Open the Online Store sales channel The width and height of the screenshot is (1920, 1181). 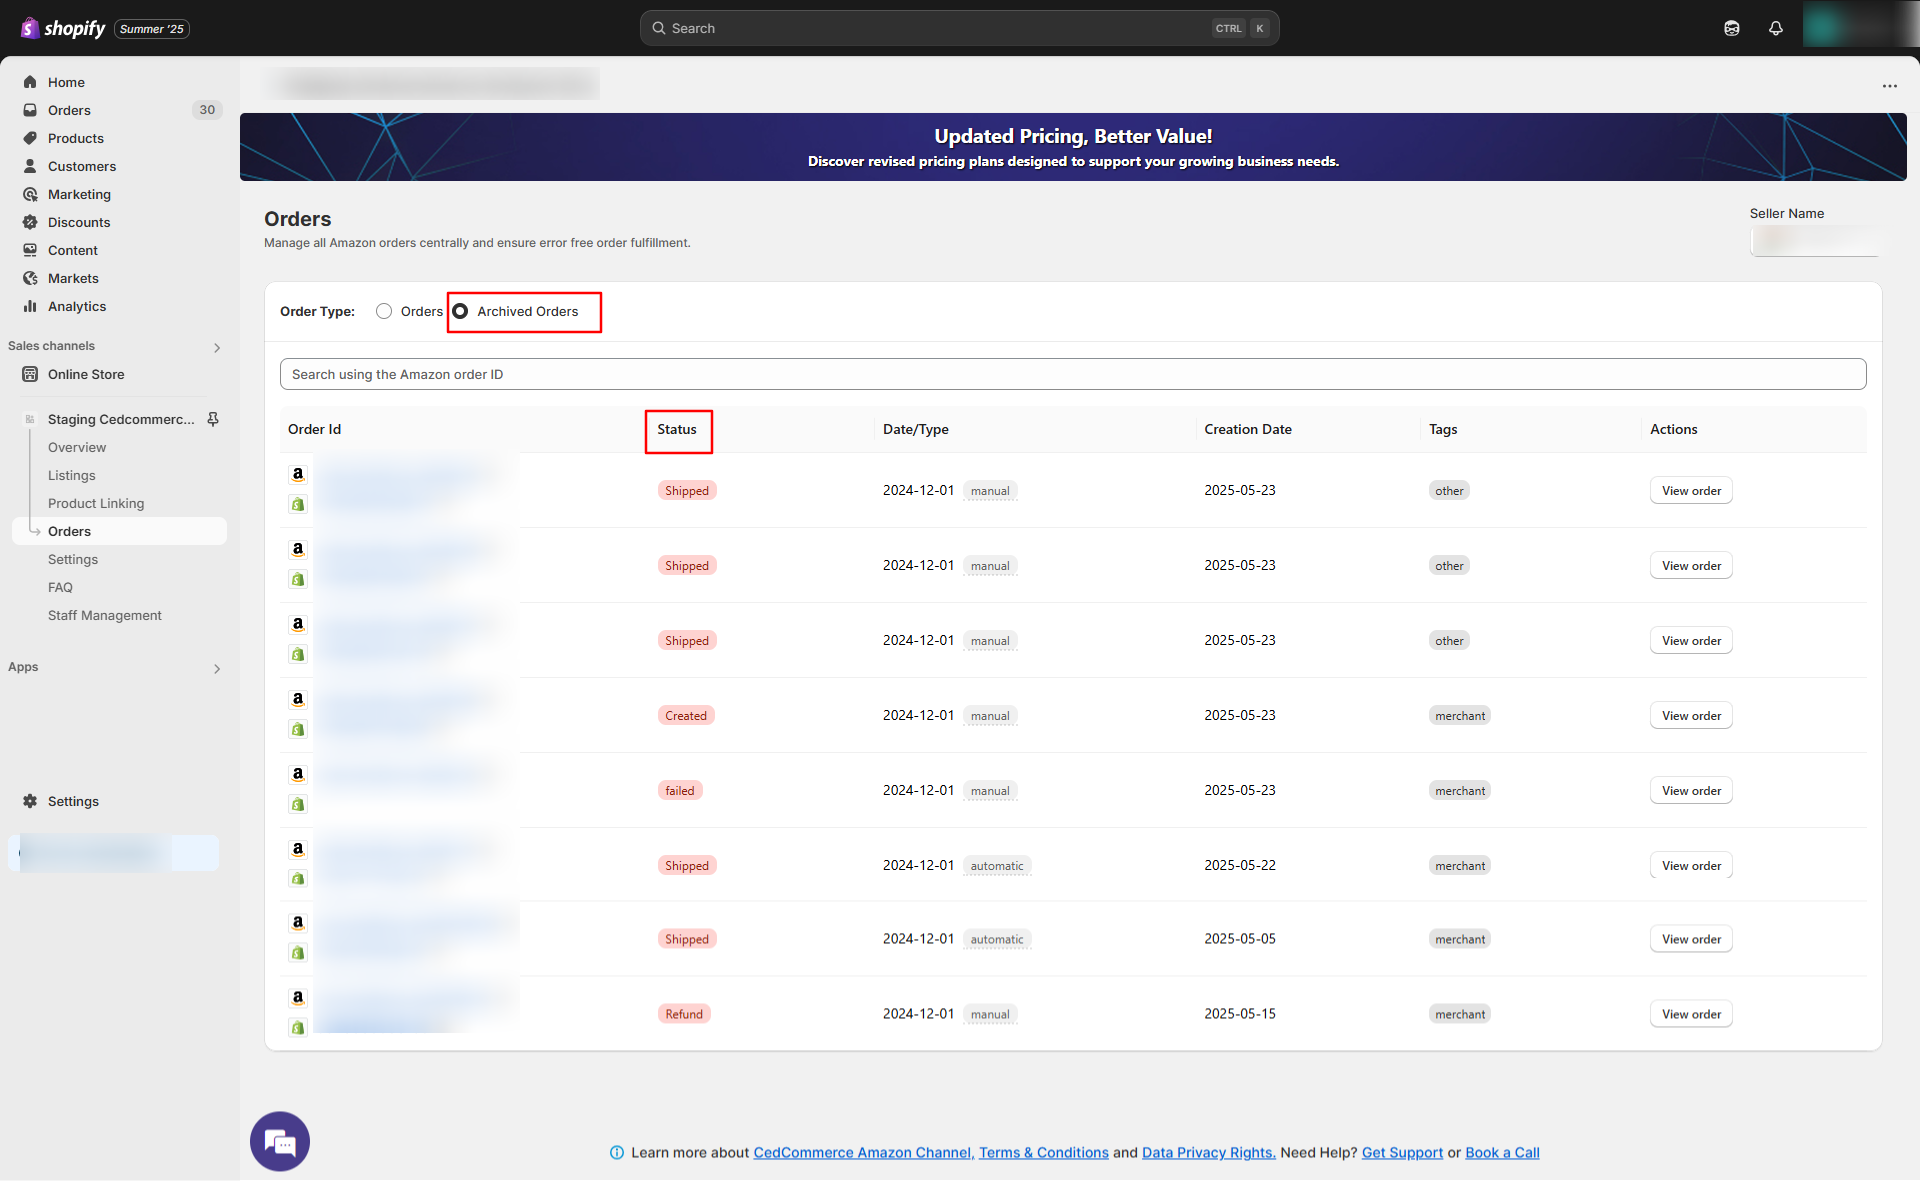pyautogui.click(x=86, y=374)
